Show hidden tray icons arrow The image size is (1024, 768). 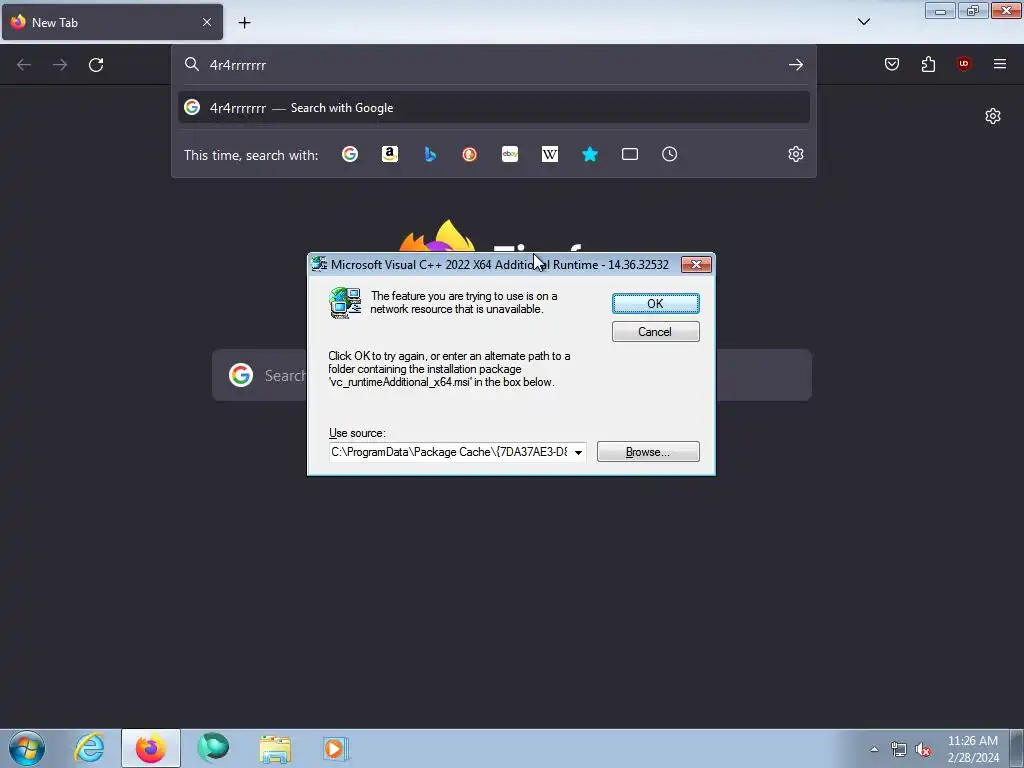pos(874,749)
